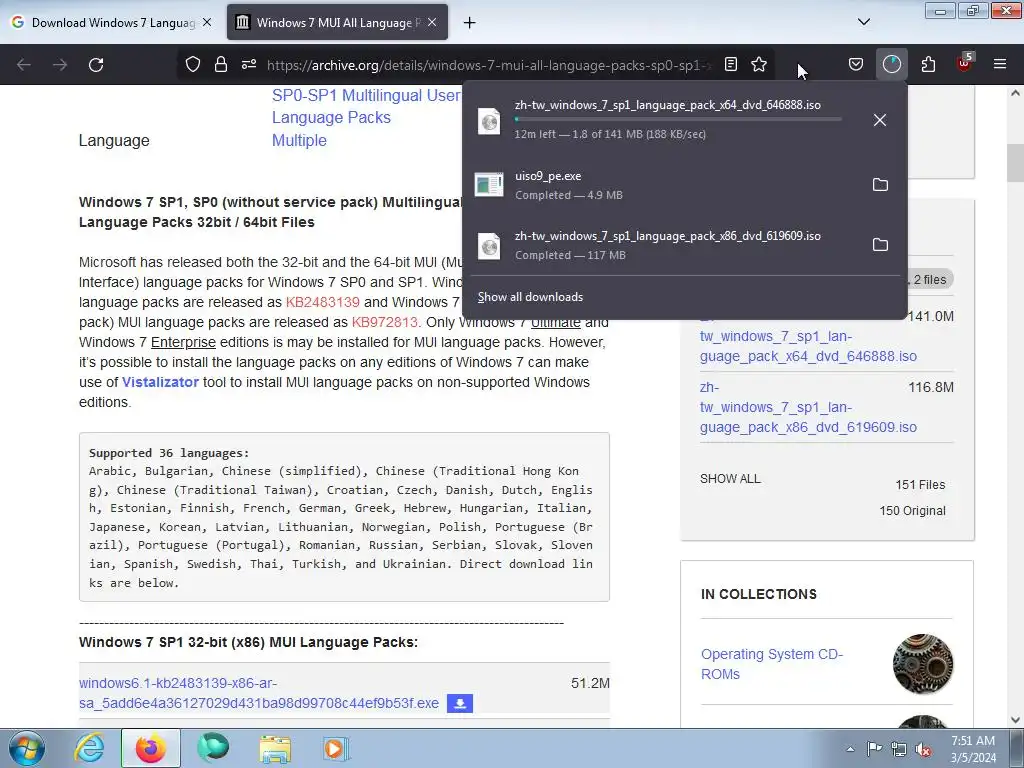Open the Language Packs topic link
1024x768 pixels.
[331, 118]
